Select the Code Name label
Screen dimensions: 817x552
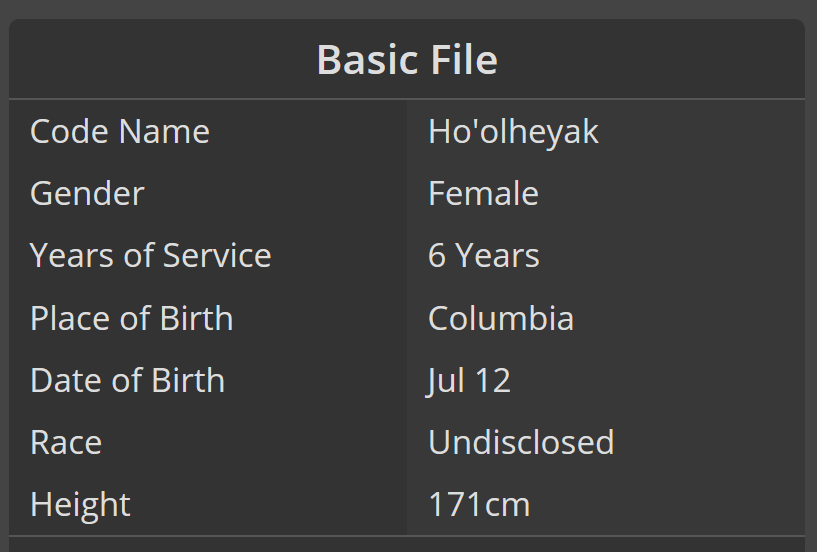pyautogui.click(x=120, y=131)
